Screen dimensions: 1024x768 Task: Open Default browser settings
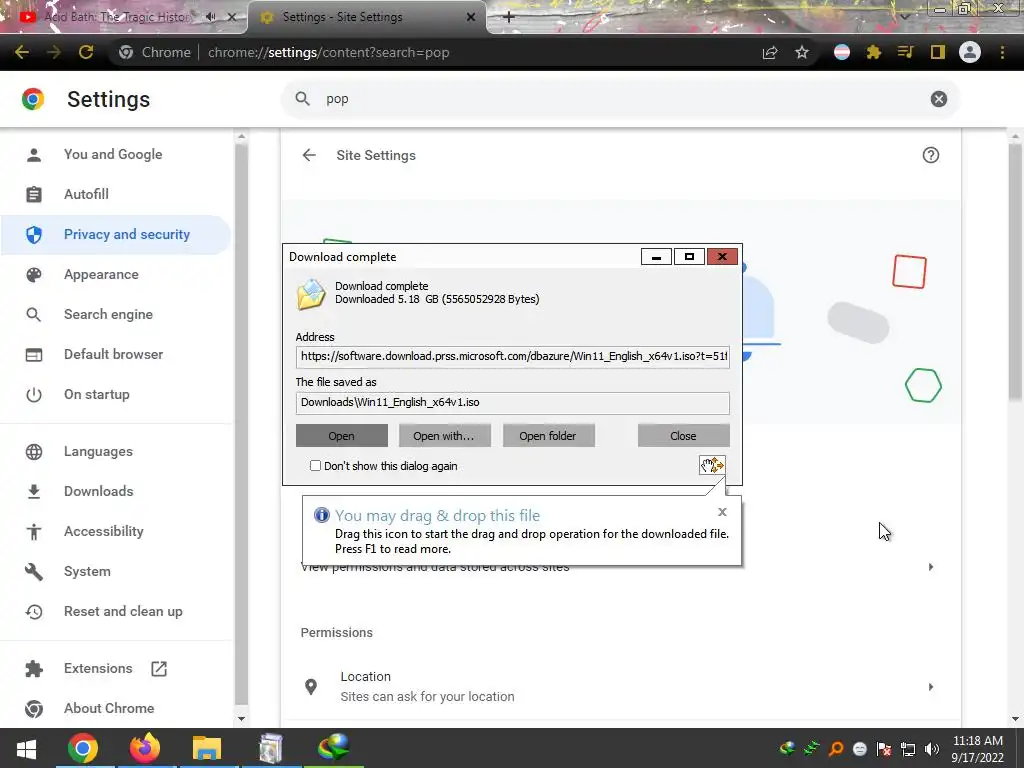116,355
